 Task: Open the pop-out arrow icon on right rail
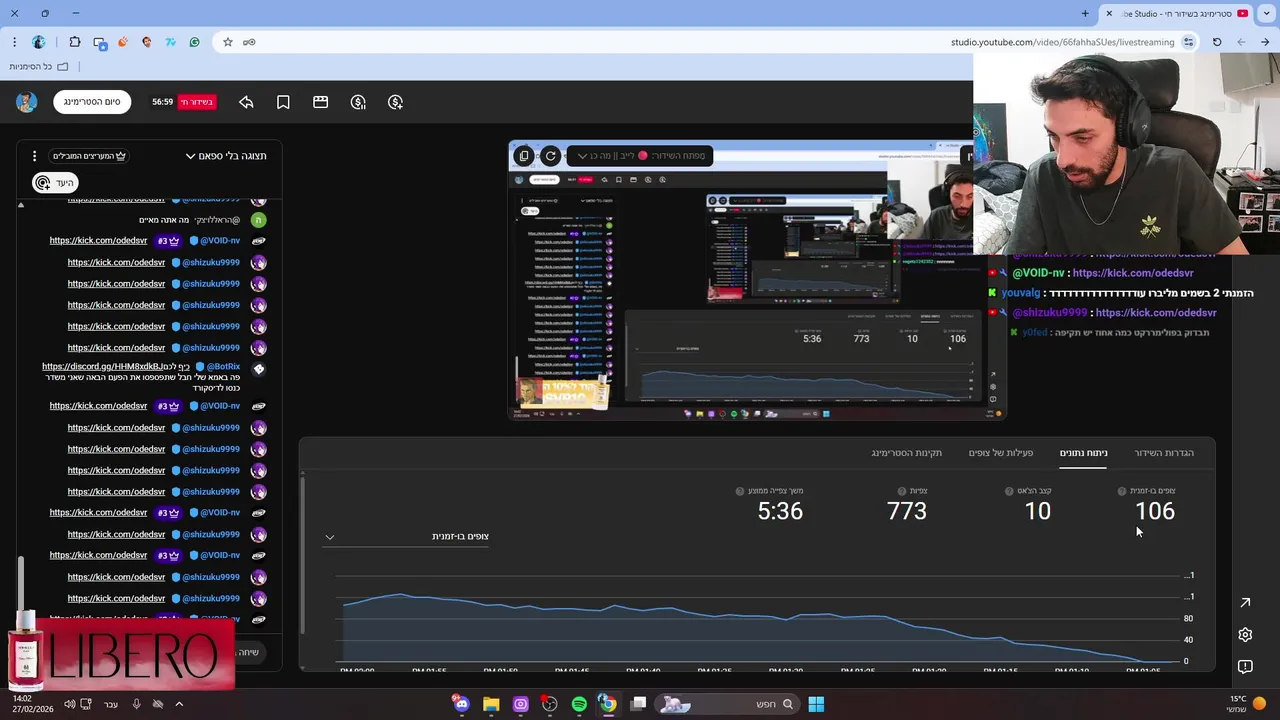[x=1245, y=602]
